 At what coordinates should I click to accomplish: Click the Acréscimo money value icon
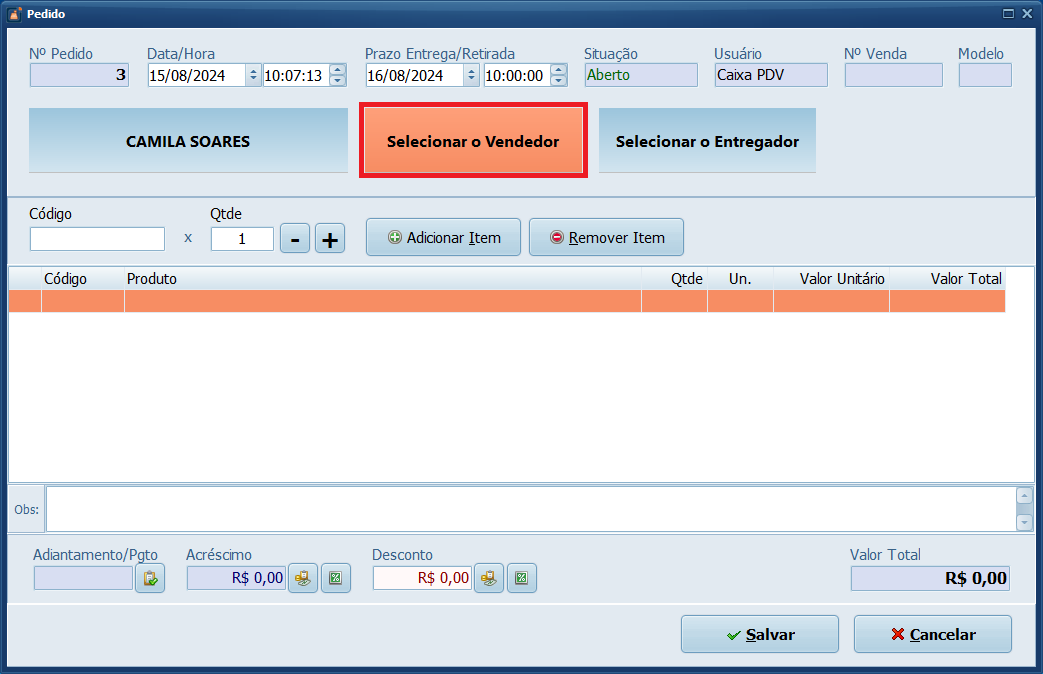[x=303, y=578]
